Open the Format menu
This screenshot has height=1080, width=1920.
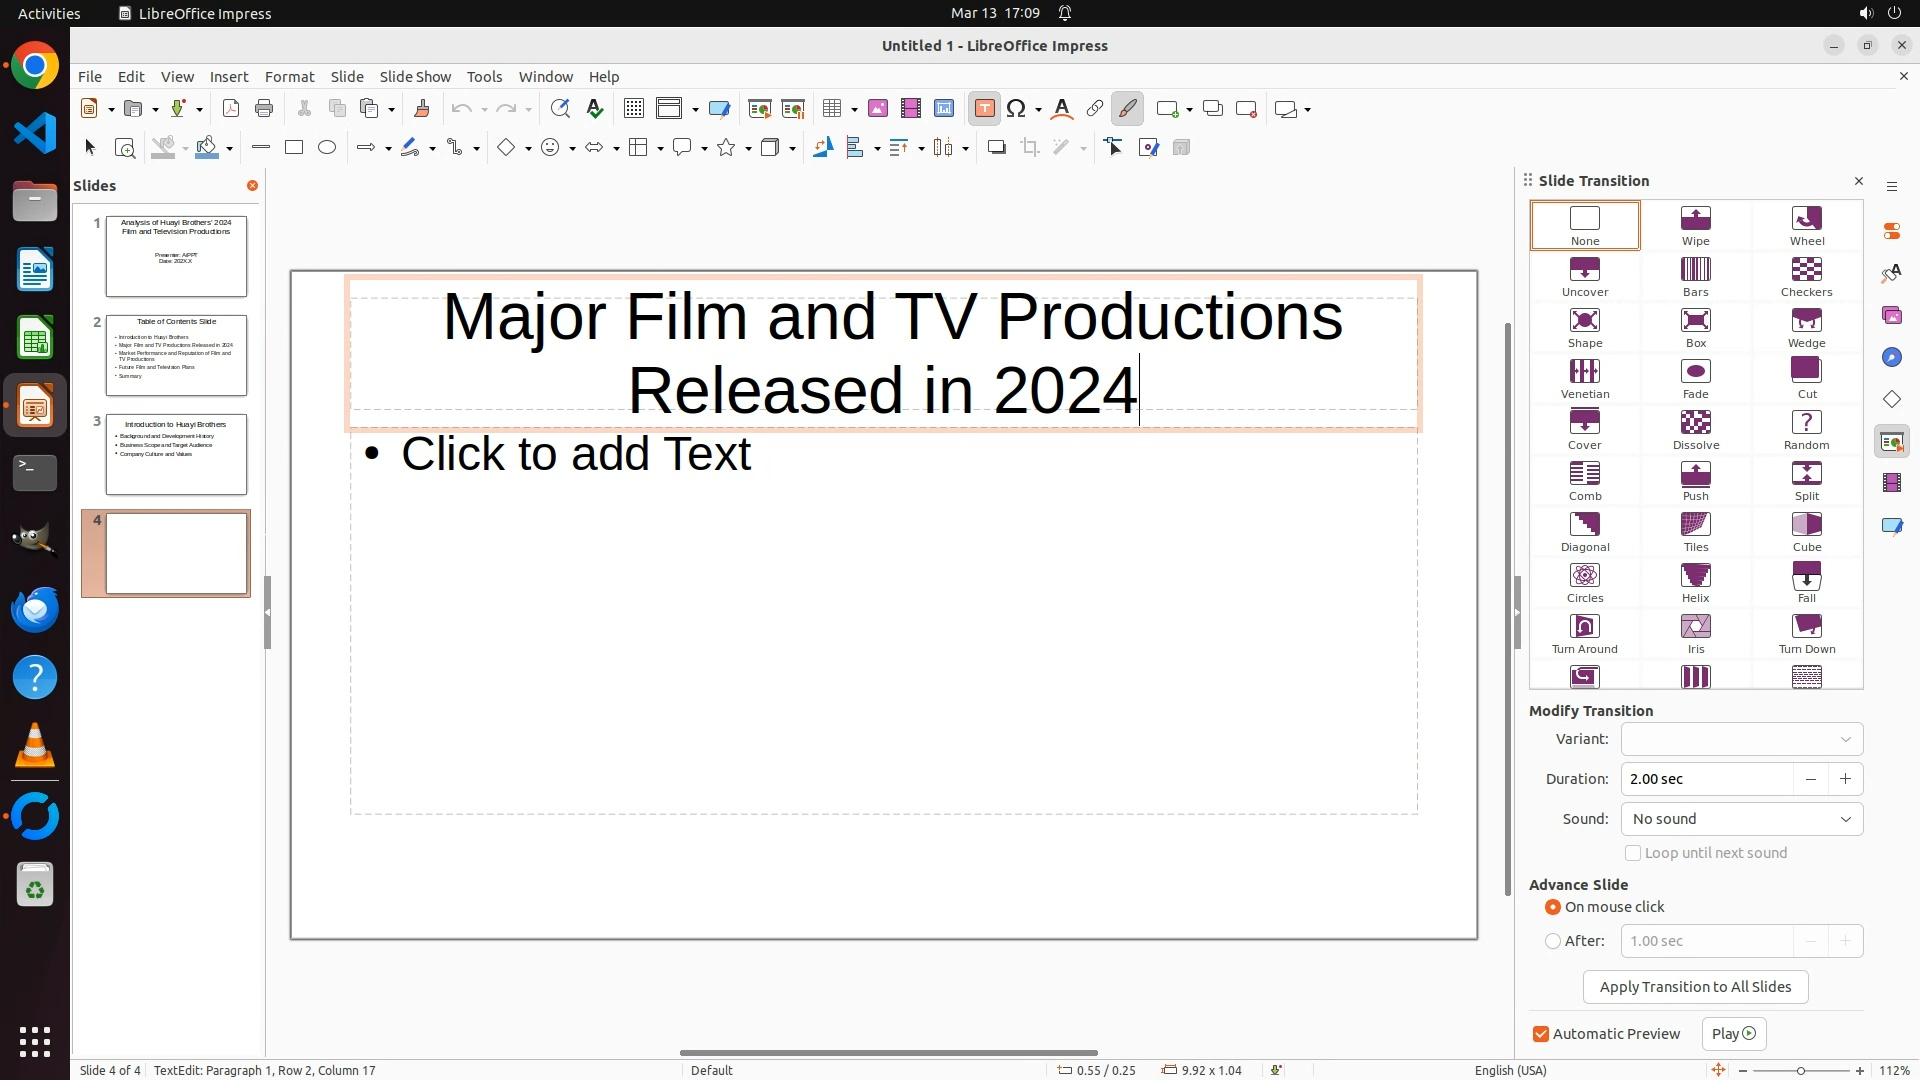pos(289,77)
